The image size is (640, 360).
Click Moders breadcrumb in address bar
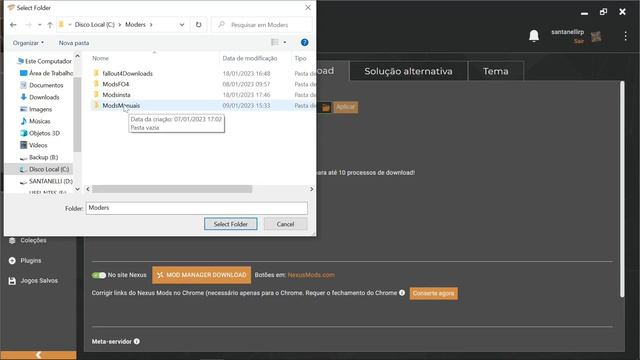pyautogui.click(x=135, y=25)
